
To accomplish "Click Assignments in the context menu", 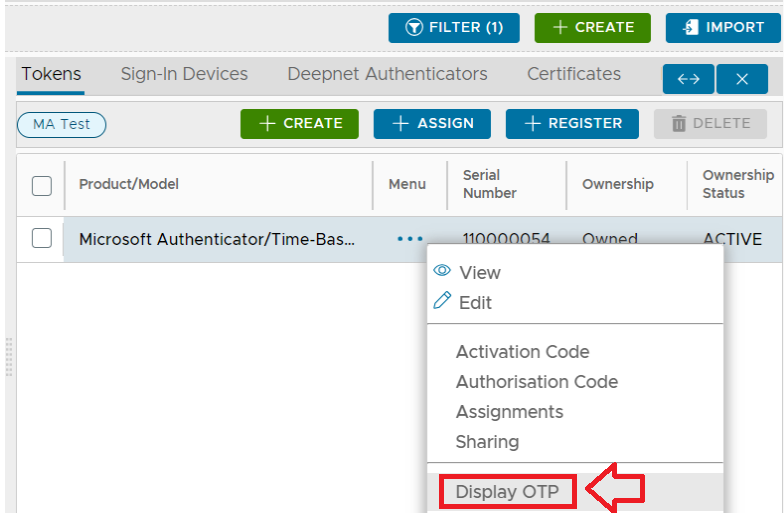I will (509, 412).
